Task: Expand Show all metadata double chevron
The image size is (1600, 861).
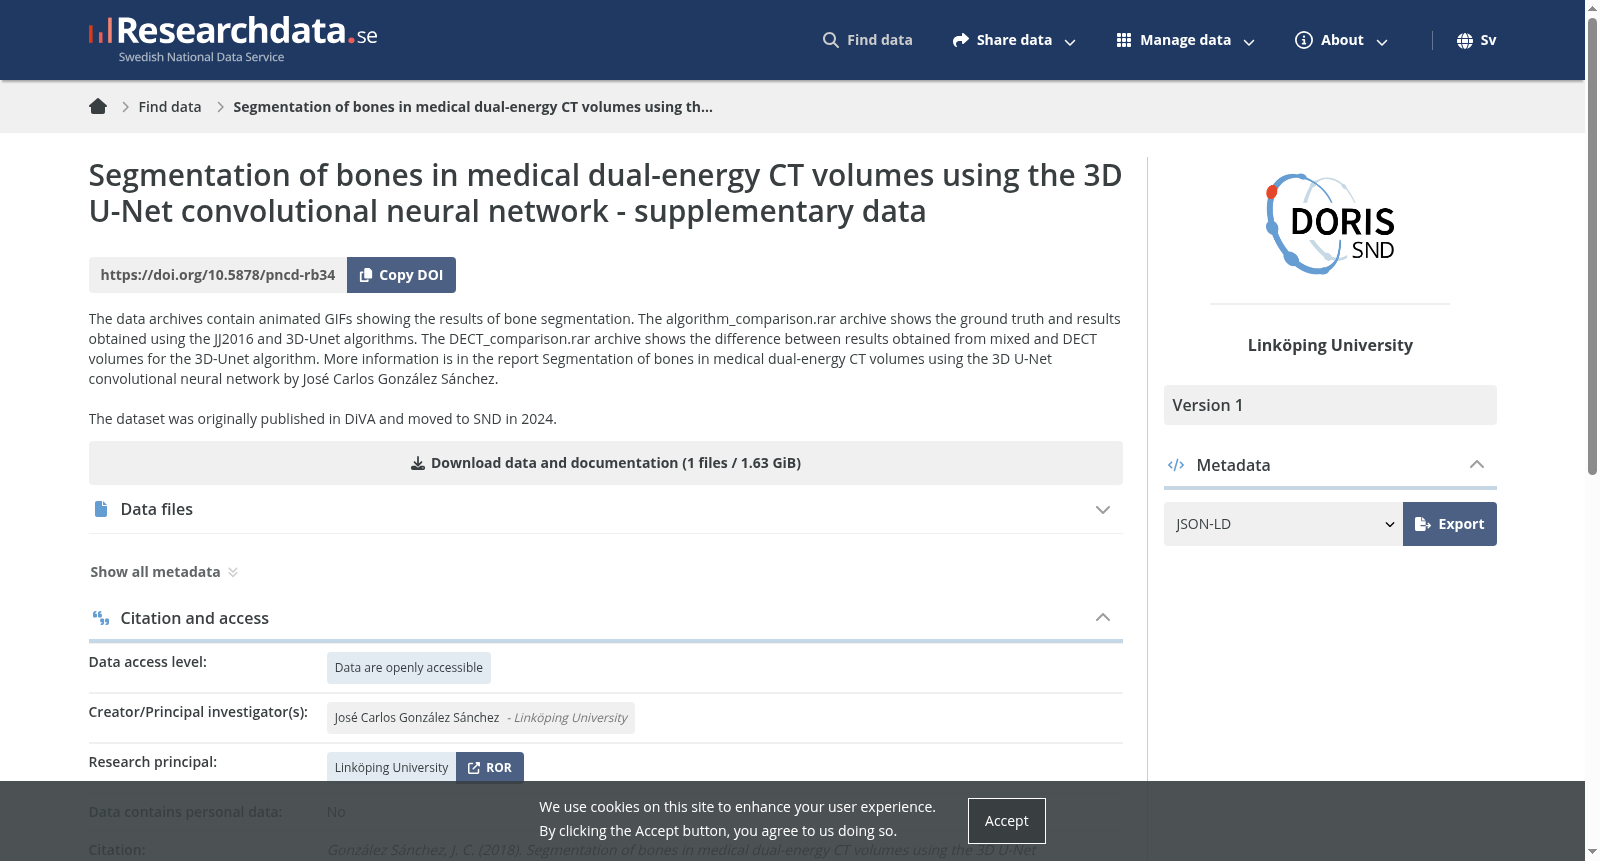Action: 233,572
